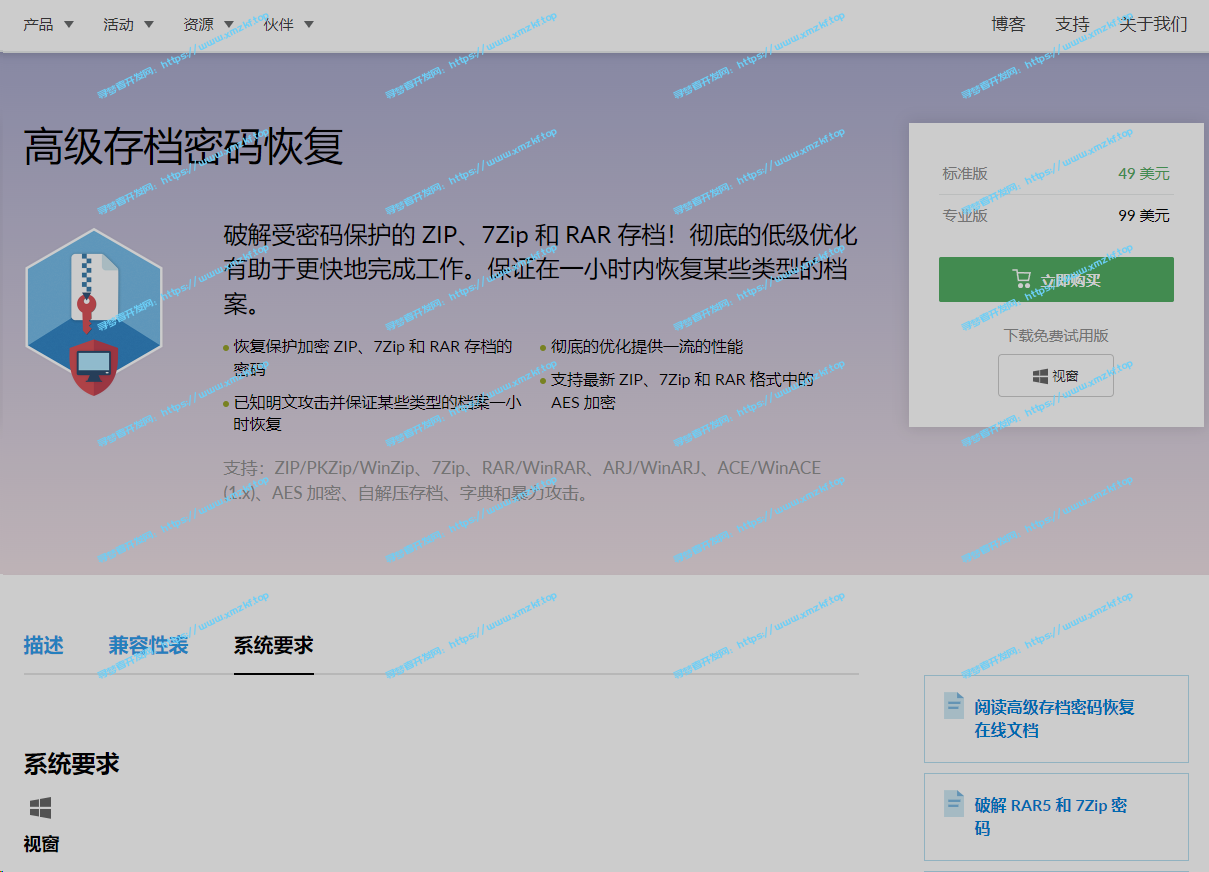
Task: Open 阅读高级存档密码恢复在线文档 link
Action: pos(1055,718)
